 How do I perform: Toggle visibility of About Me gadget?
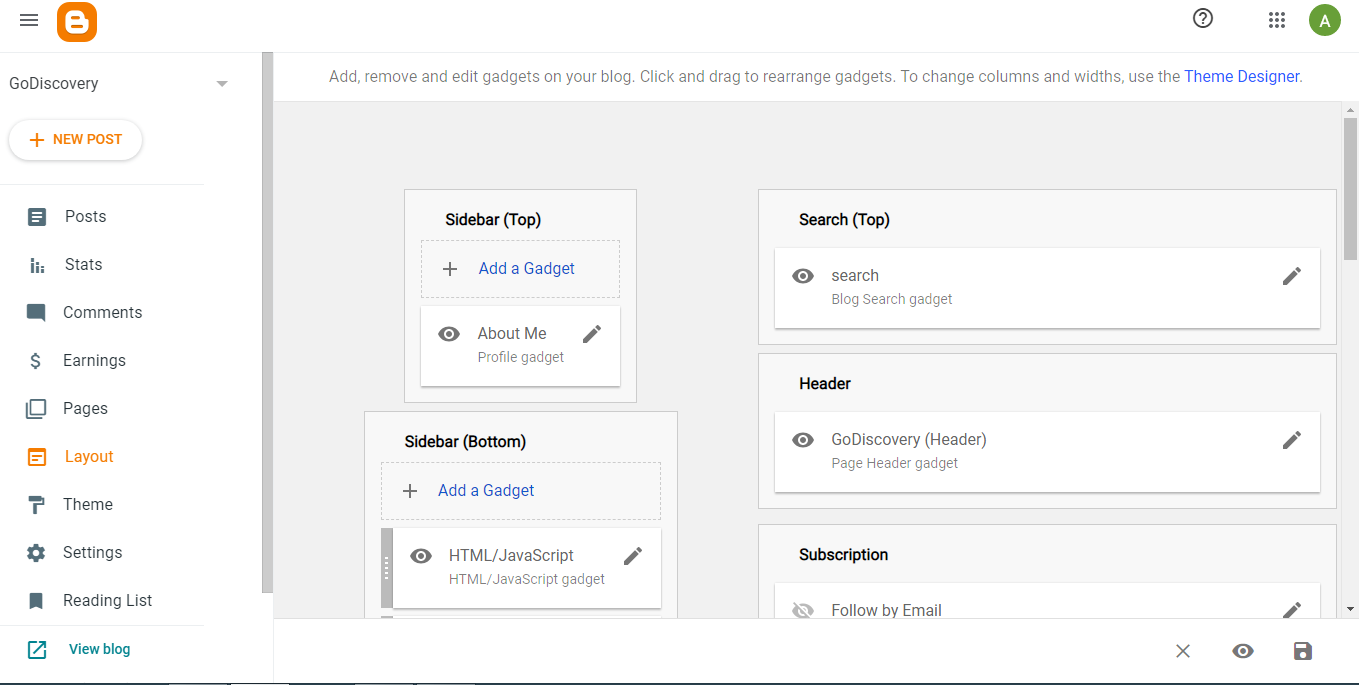449,334
